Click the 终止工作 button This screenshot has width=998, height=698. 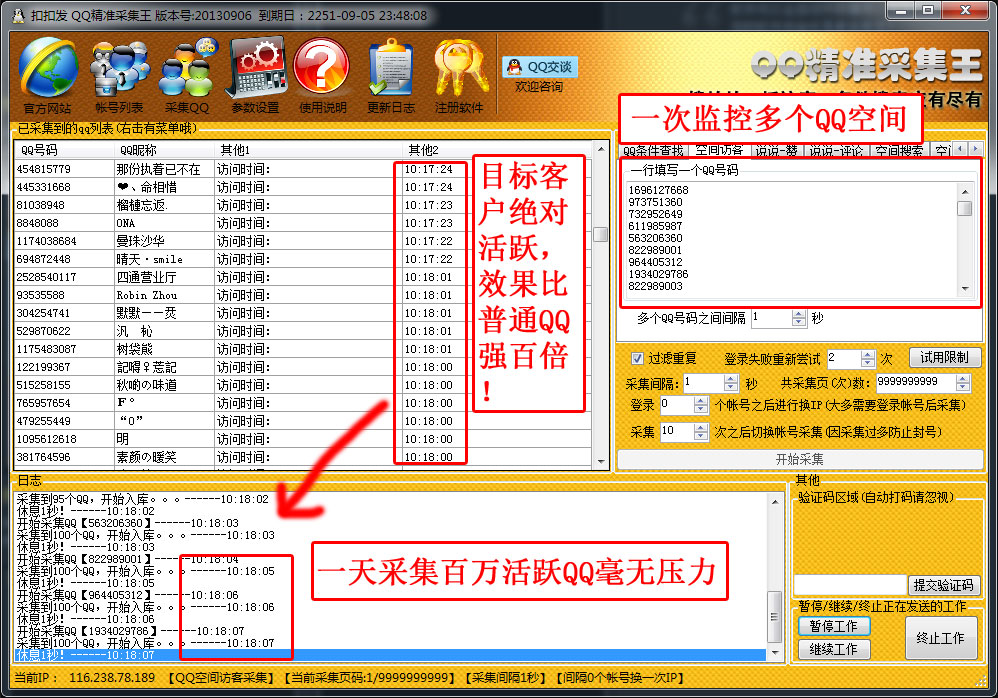[941, 638]
